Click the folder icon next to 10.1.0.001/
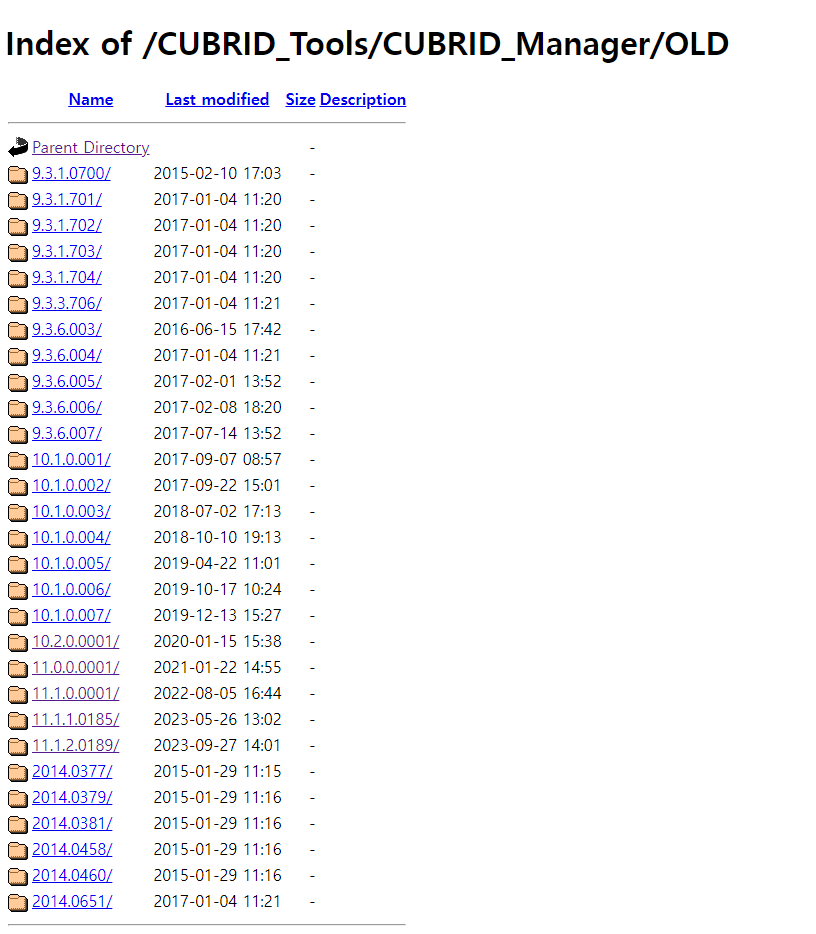This screenshot has height=934, width=816. [18, 460]
